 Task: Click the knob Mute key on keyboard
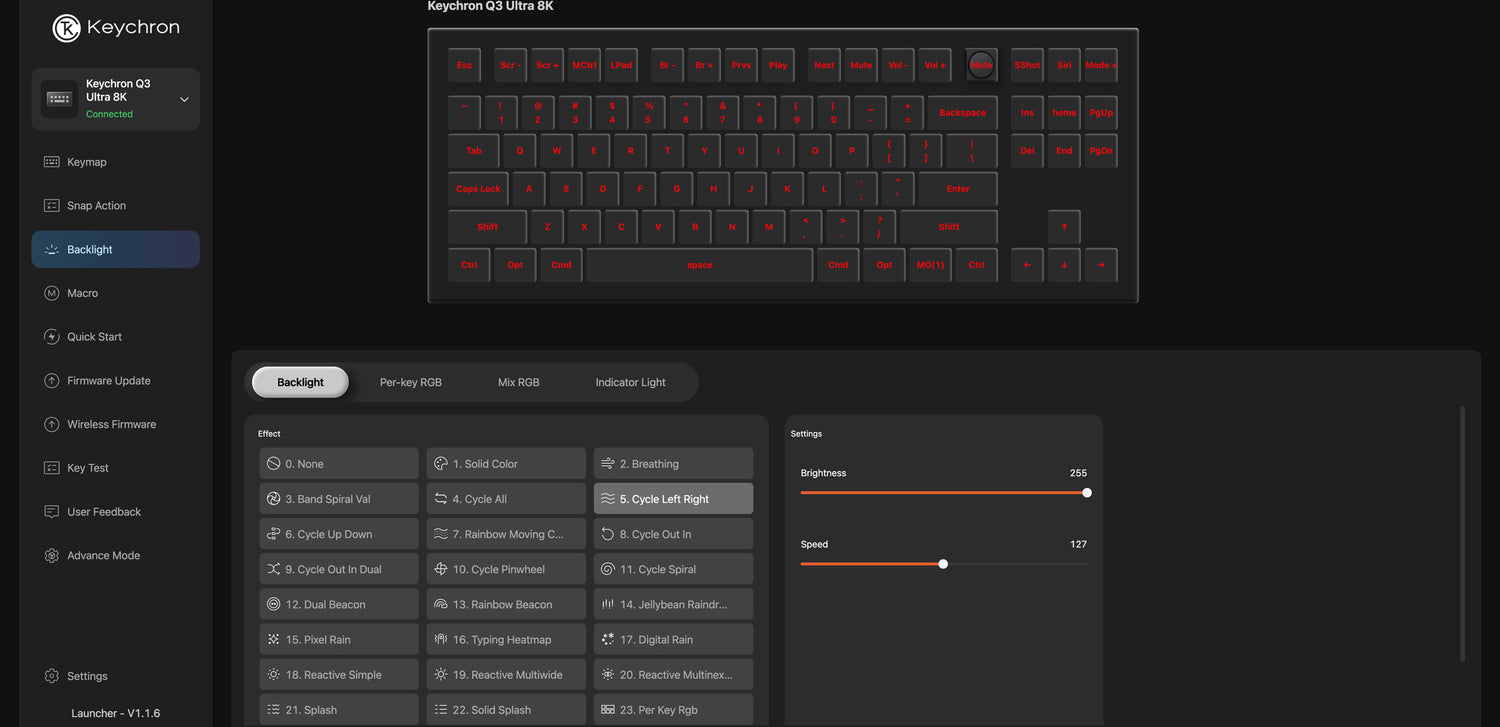[981, 65]
